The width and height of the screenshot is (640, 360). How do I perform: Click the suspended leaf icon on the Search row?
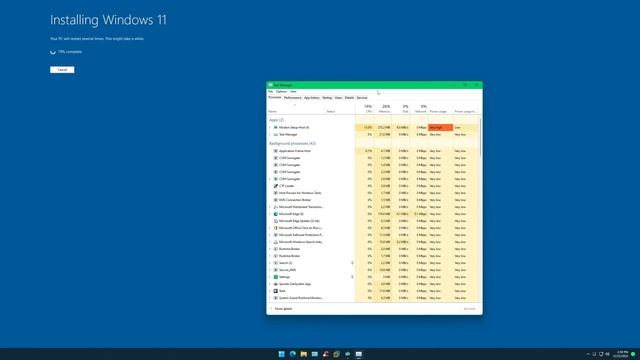coord(352,263)
